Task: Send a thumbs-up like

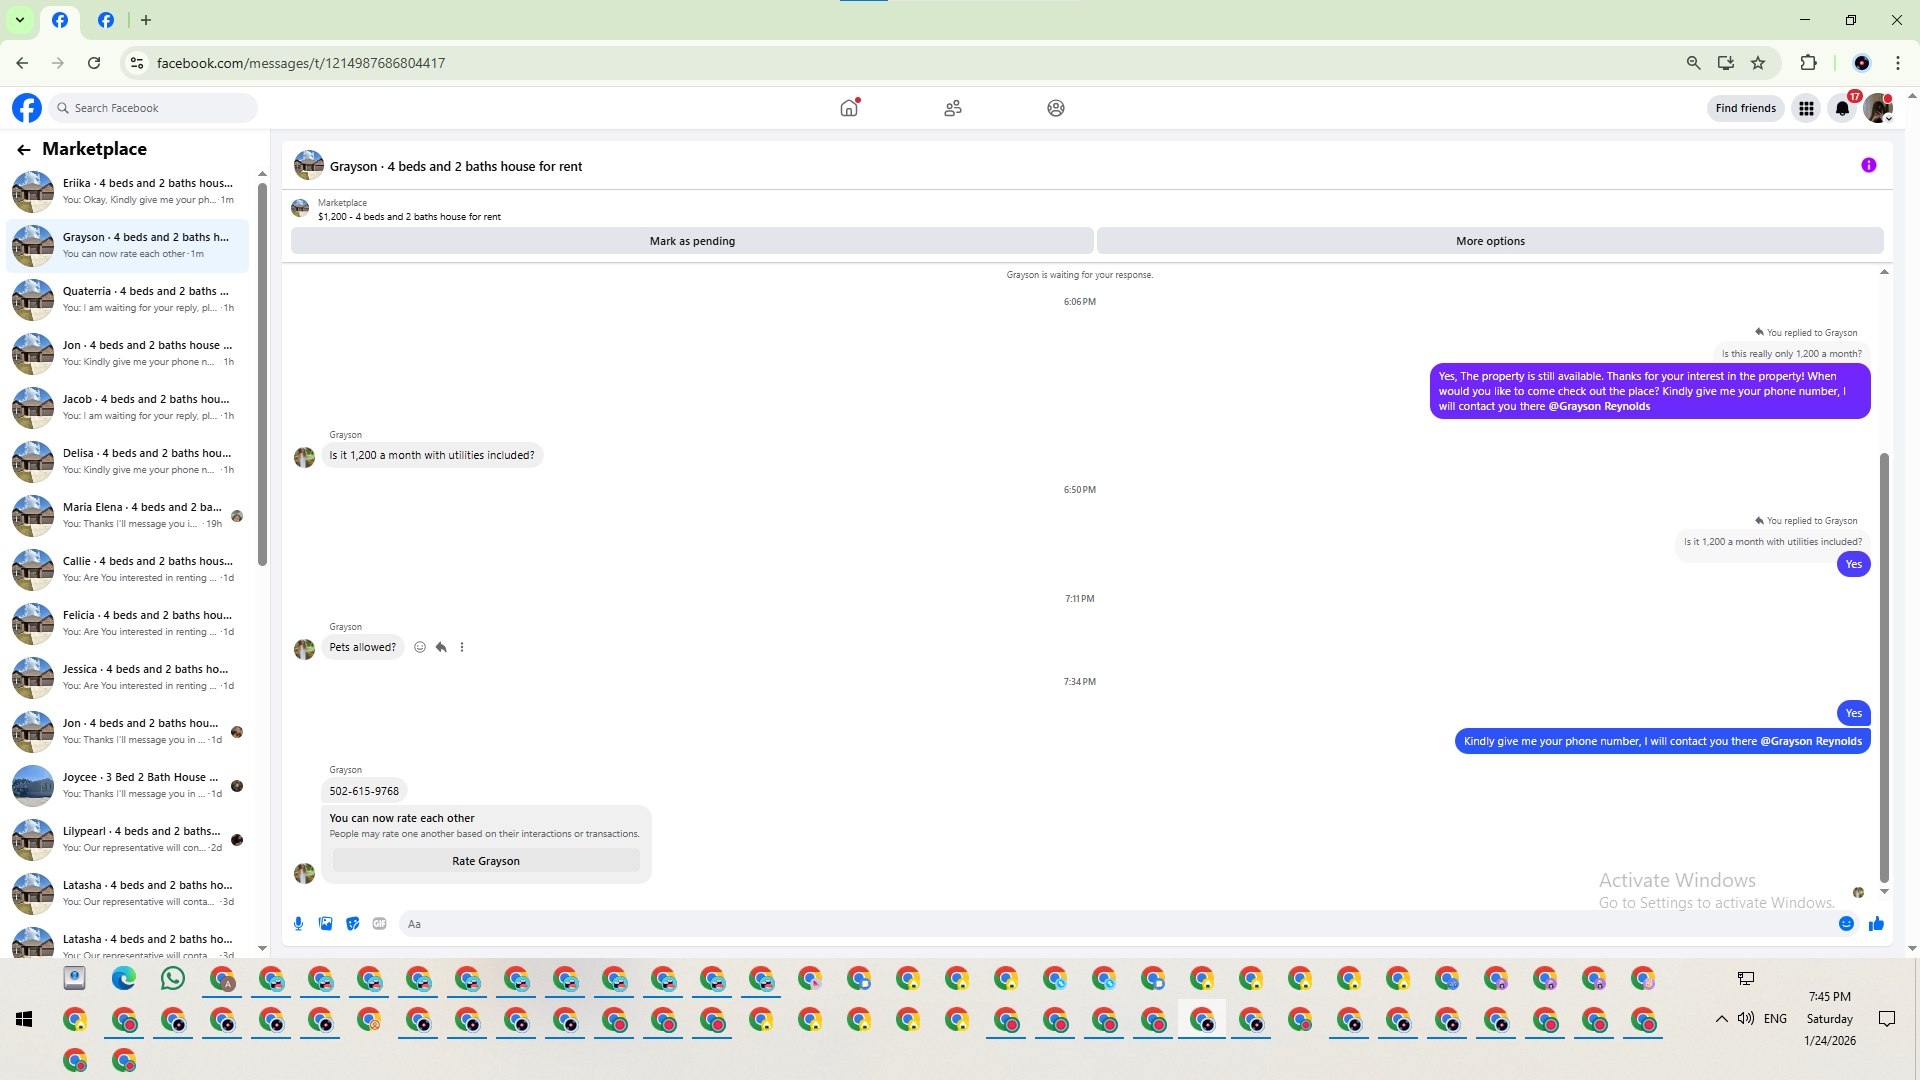Action: pyautogui.click(x=1876, y=924)
